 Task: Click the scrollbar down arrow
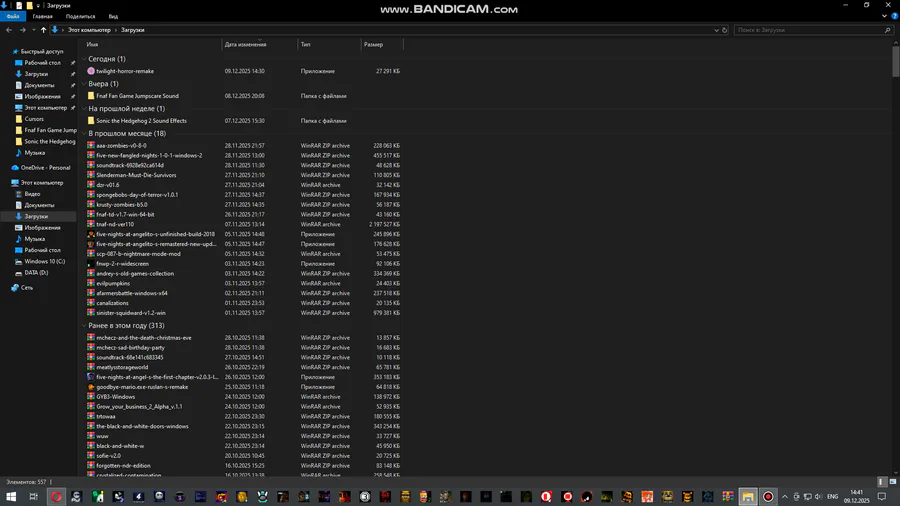[x=895, y=473]
